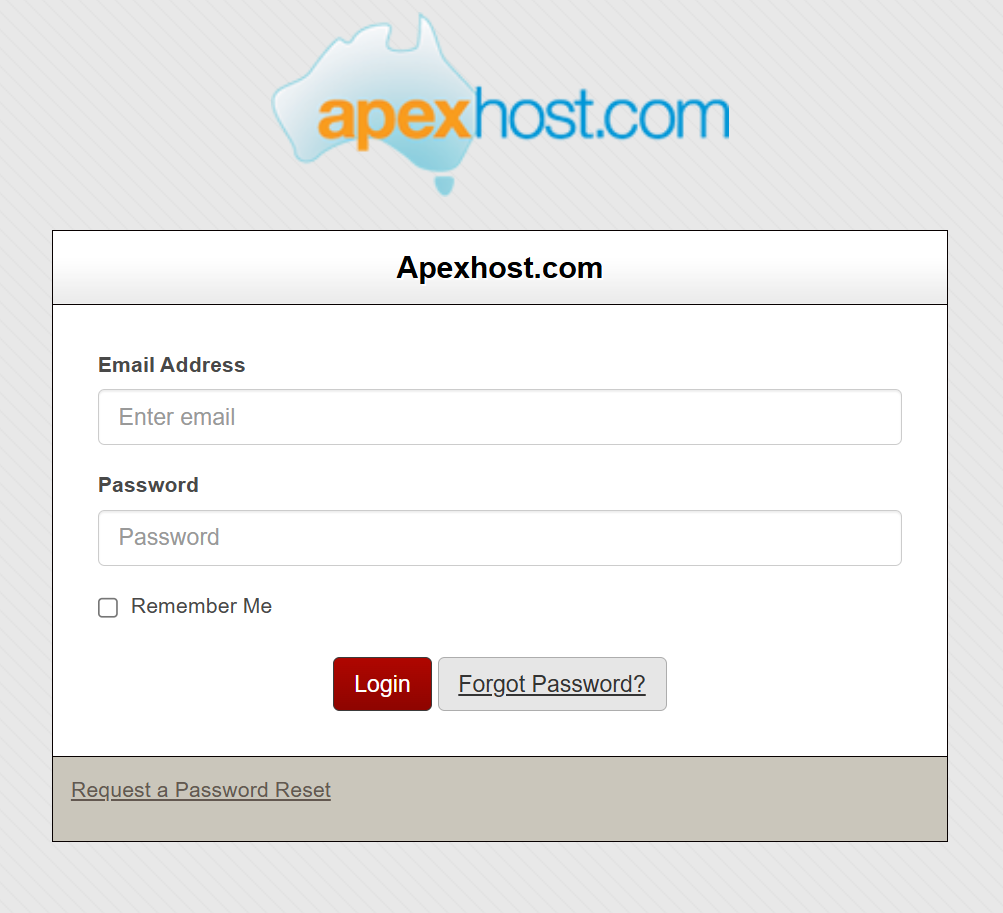The image size is (1003, 913).
Task: Open the Forgot Password? button
Action: [x=552, y=684]
